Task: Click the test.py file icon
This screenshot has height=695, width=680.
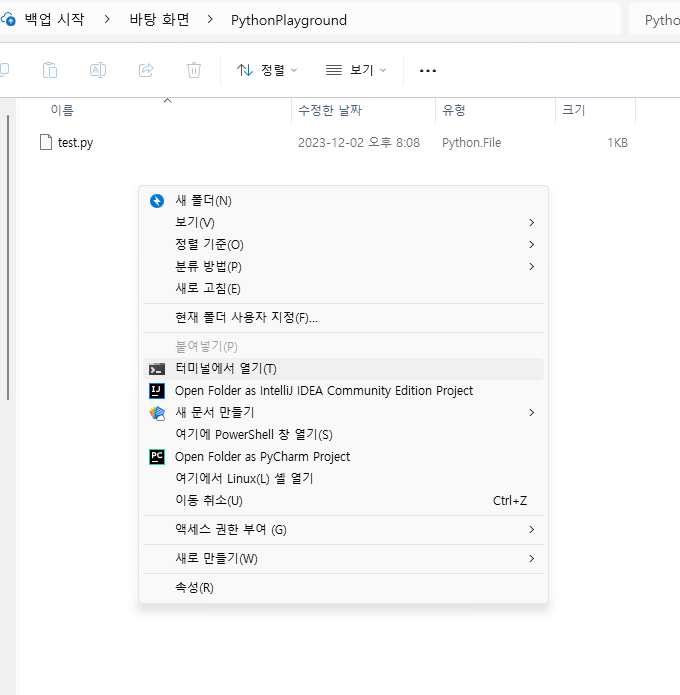Action: pos(46,142)
